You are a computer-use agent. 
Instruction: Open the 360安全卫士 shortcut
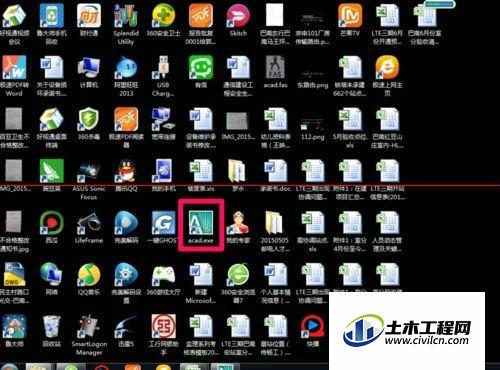[163, 15]
